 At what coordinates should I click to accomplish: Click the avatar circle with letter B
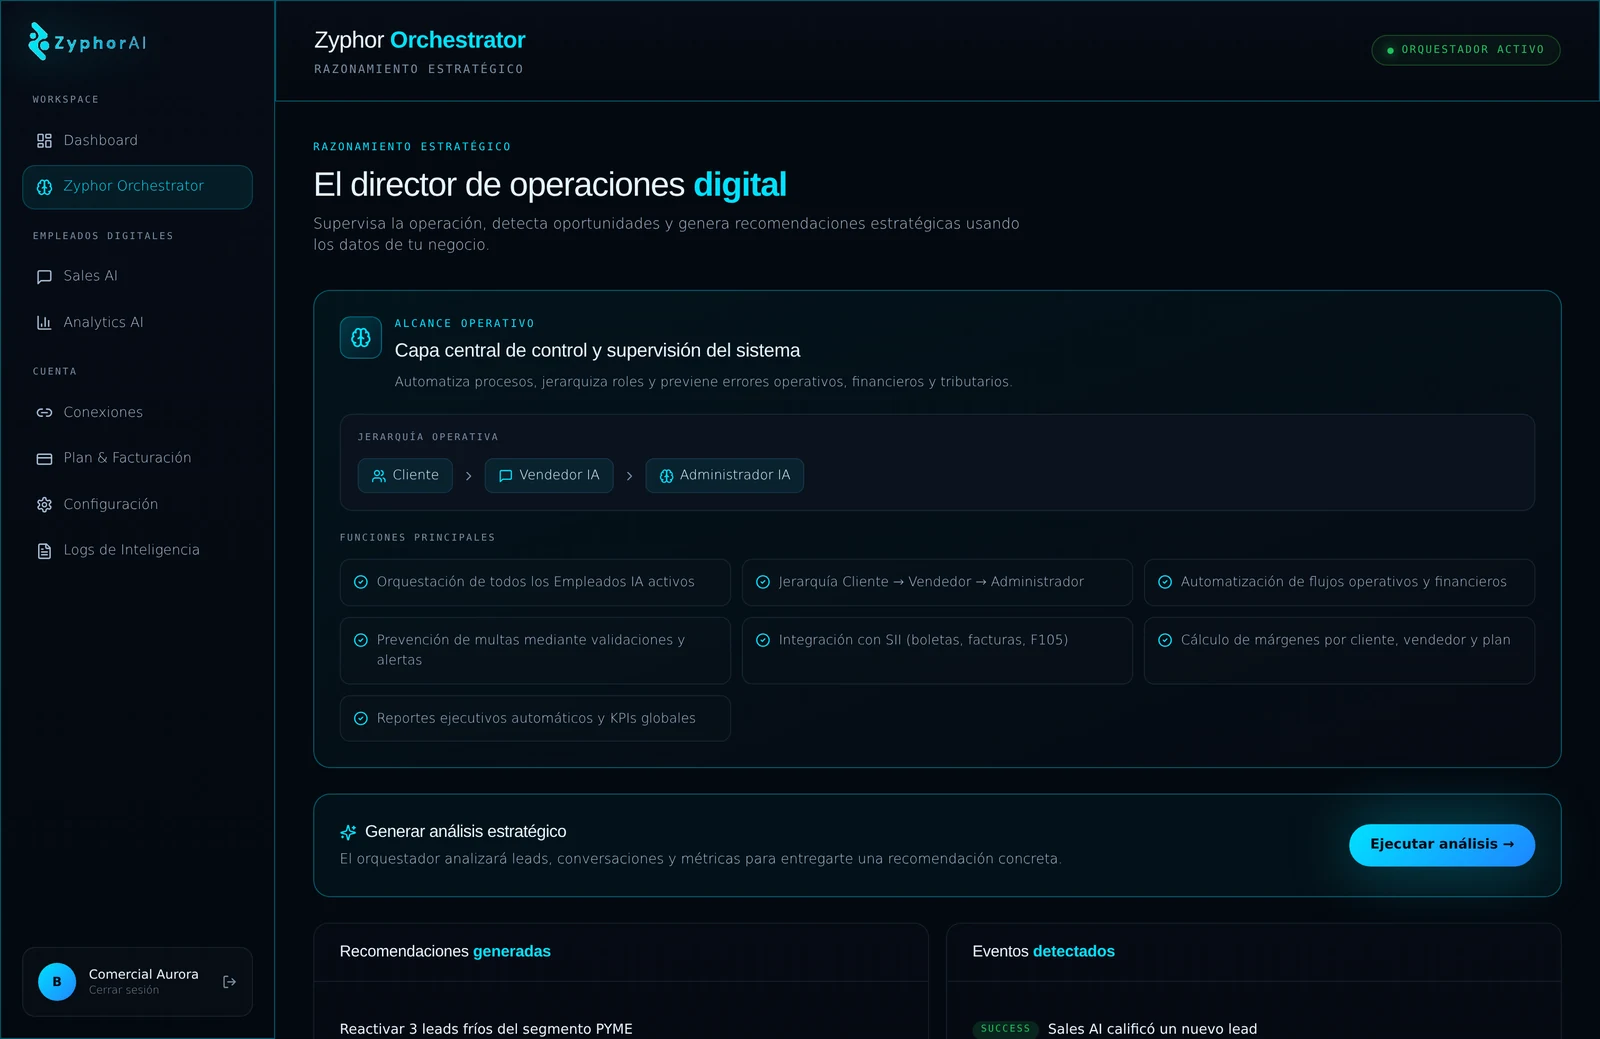pyautogui.click(x=57, y=982)
